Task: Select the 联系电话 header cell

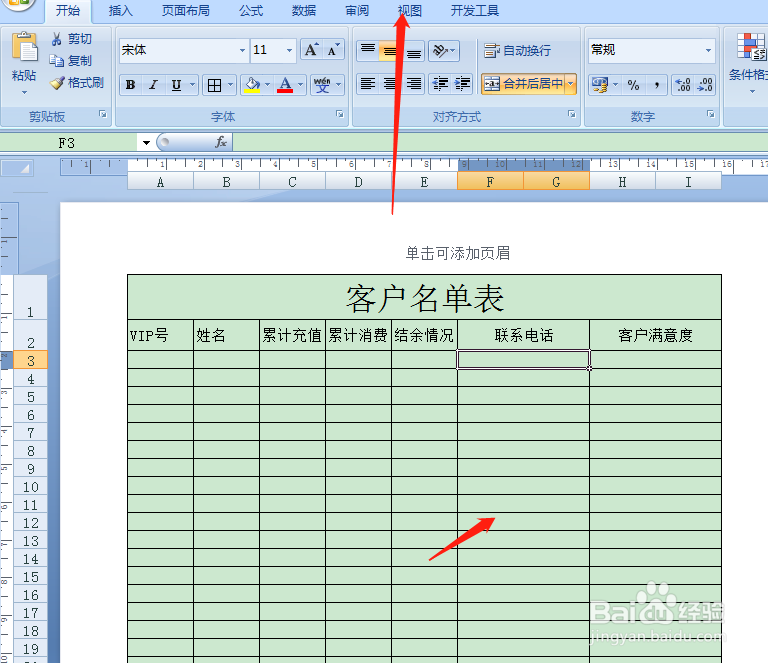Action: pos(523,335)
